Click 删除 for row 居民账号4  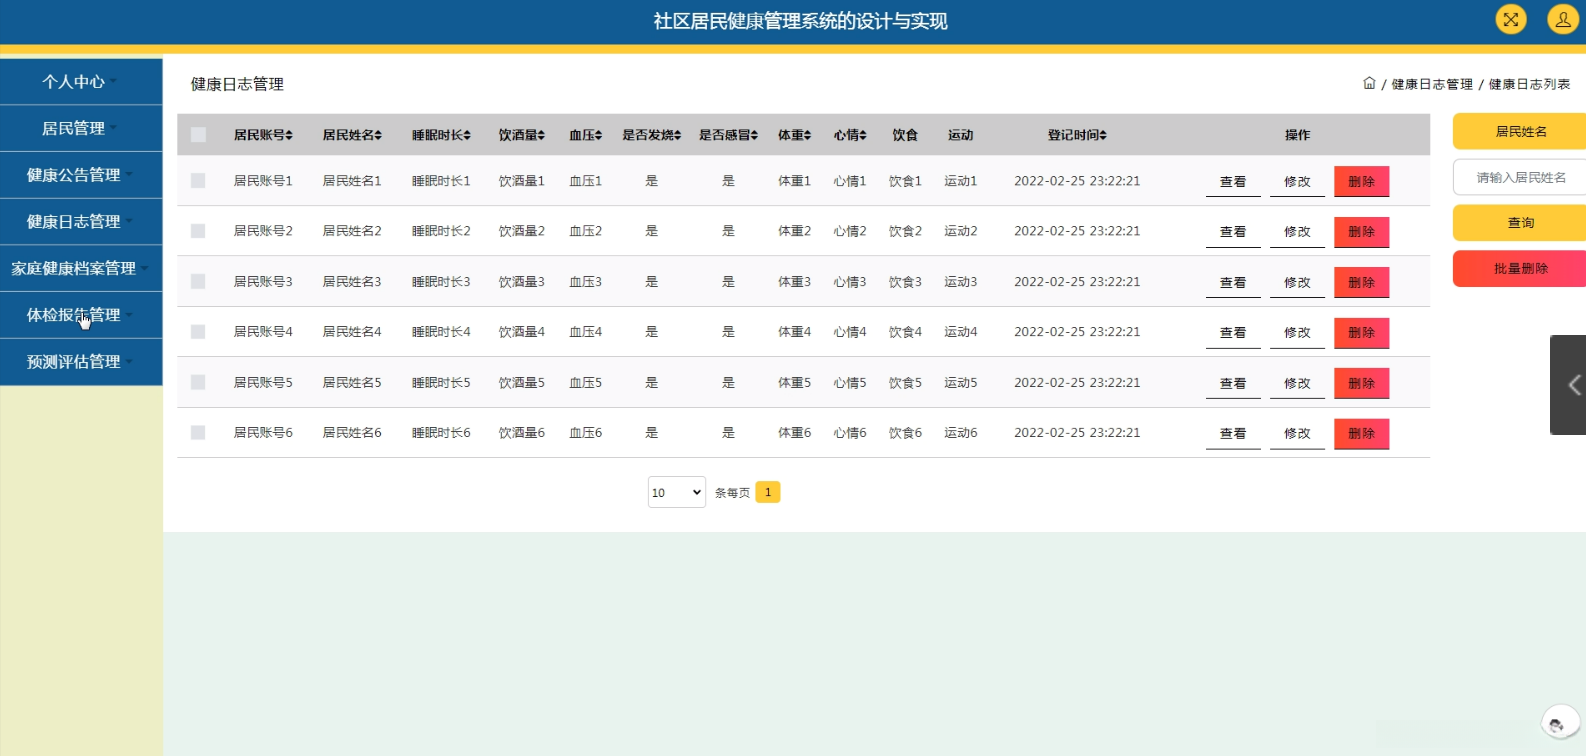[x=1362, y=333]
